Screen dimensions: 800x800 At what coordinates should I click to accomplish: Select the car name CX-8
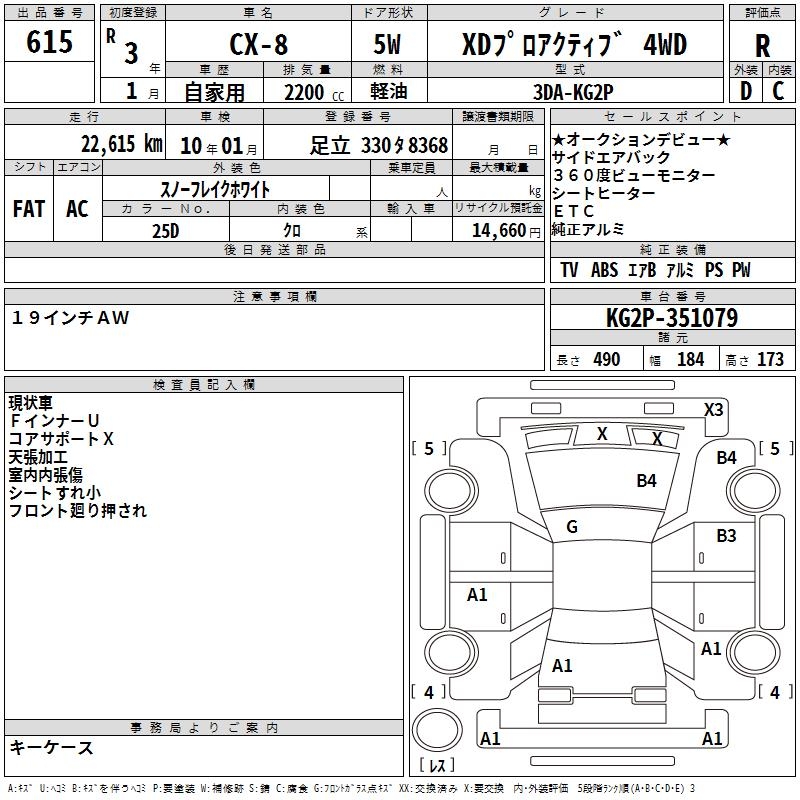pyautogui.click(x=256, y=44)
